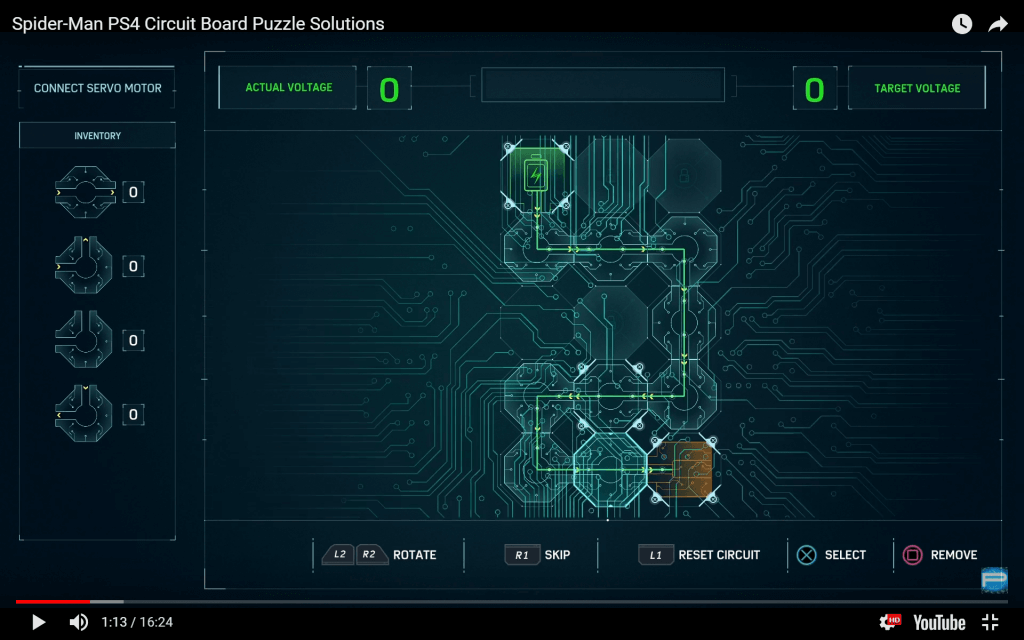
Task: Click the SKIP label
Action: [557, 555]
